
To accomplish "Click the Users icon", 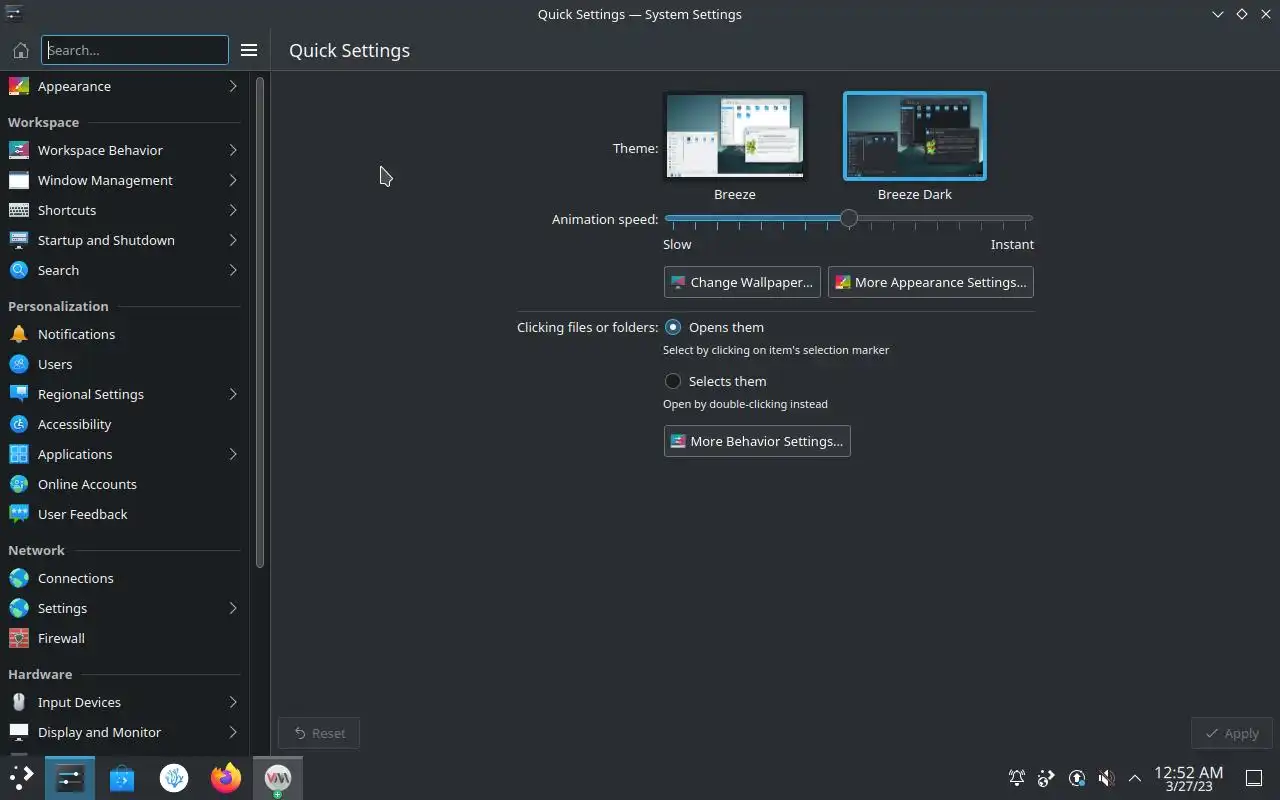I will 18,364.
